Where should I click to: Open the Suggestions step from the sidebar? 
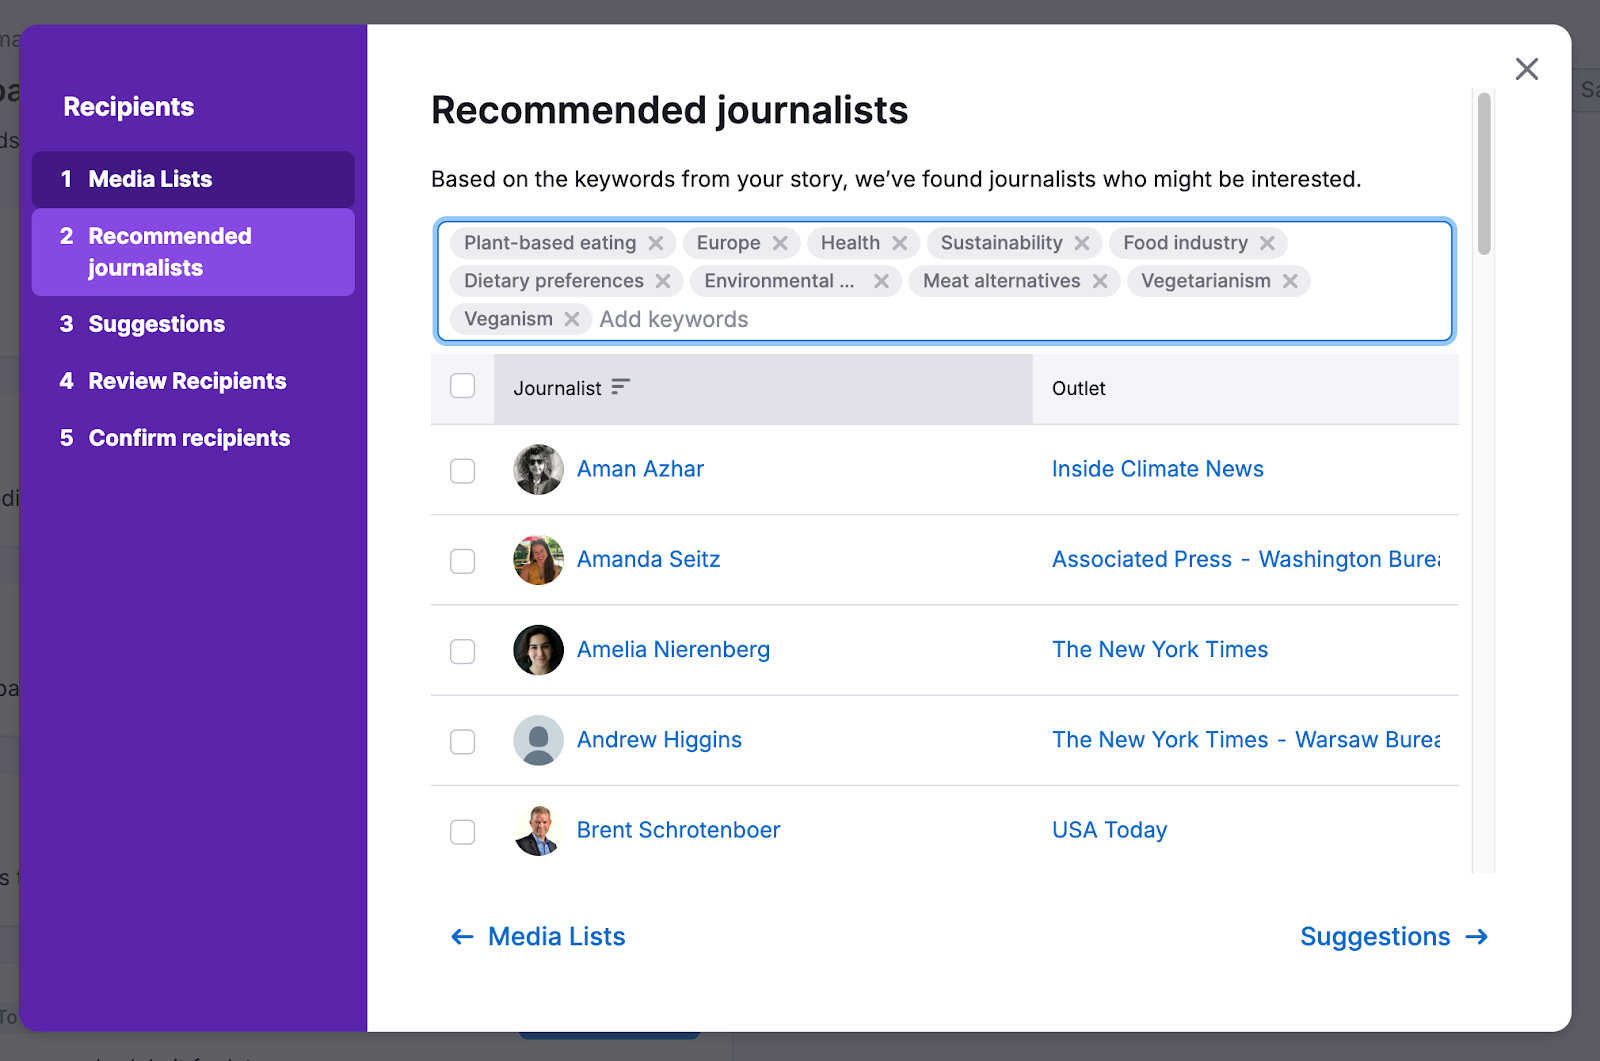[x=155, y=323]
